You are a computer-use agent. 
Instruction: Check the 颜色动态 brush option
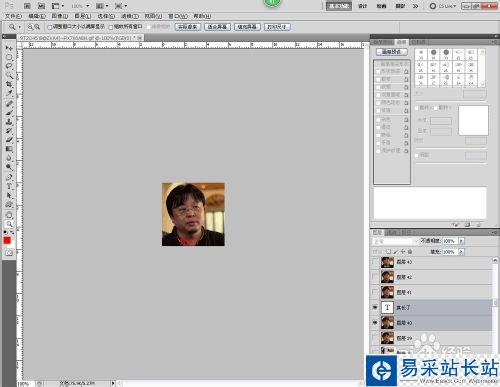[378, 103]
